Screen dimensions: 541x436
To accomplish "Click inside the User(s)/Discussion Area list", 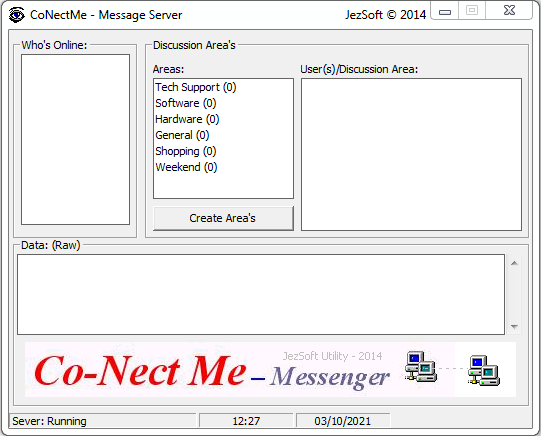I will (411, 155).
